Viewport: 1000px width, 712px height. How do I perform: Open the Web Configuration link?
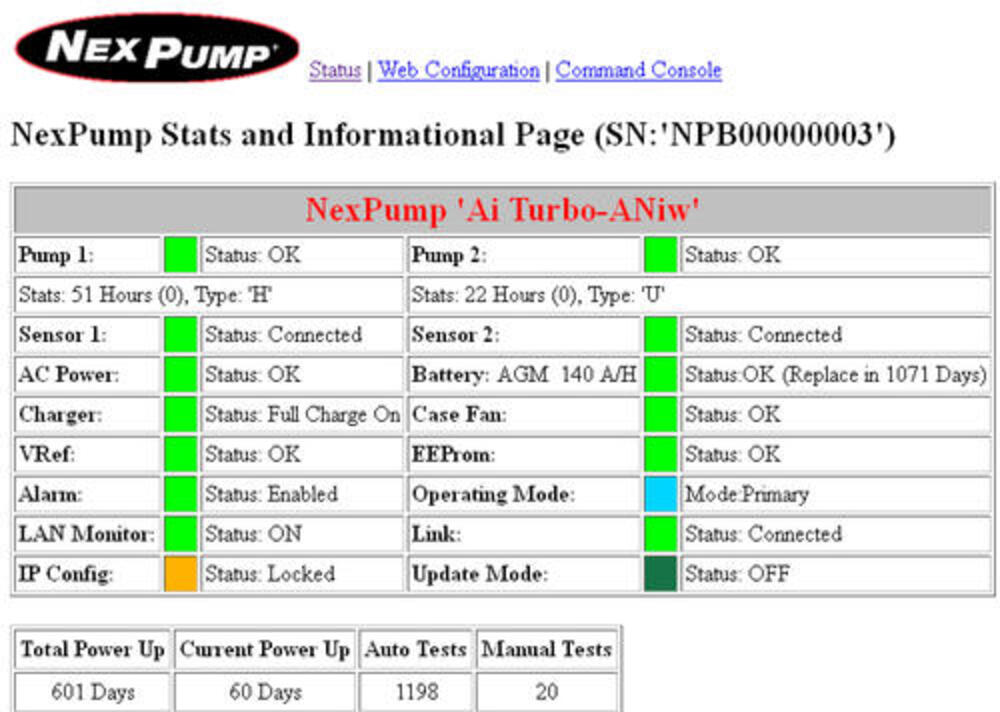(x=459, y=70)
